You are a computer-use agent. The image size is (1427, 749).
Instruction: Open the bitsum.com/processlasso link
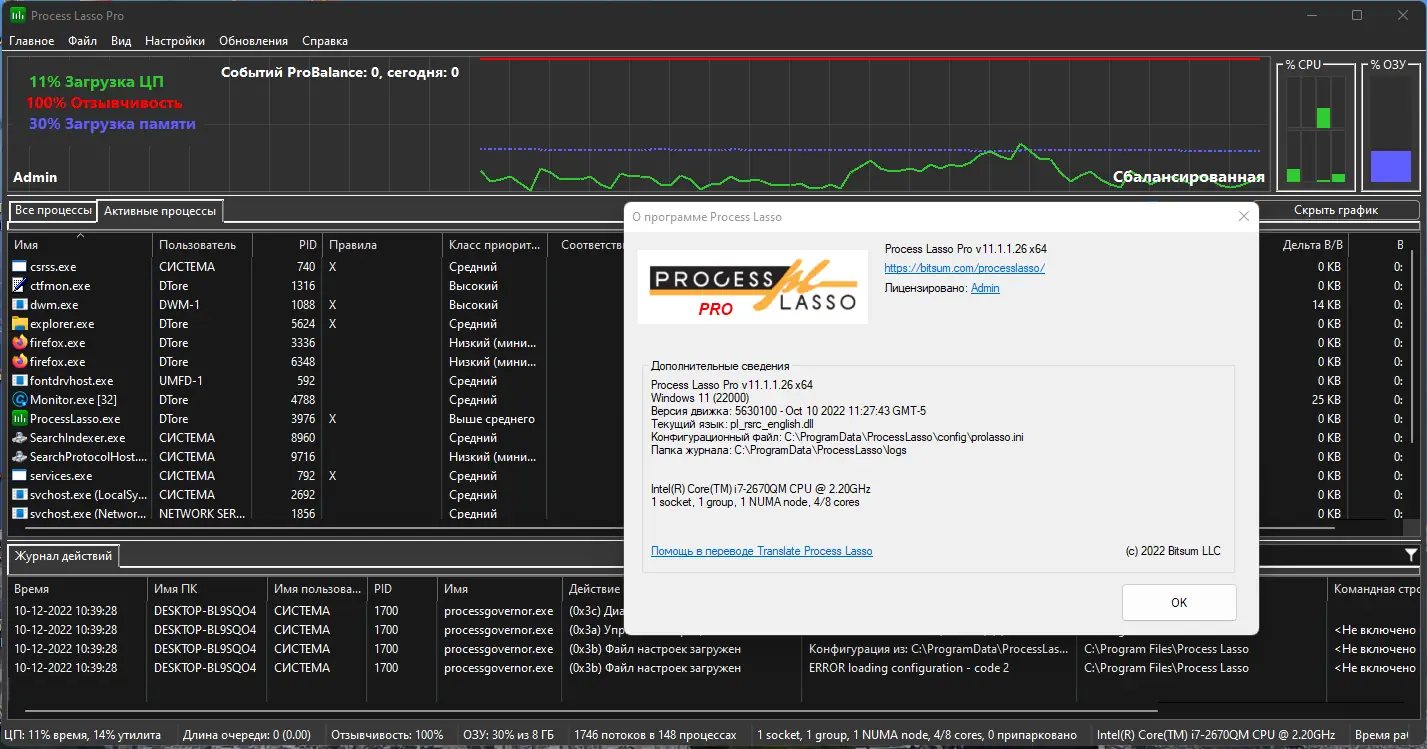pyautogui.click(x=965, y=268)
